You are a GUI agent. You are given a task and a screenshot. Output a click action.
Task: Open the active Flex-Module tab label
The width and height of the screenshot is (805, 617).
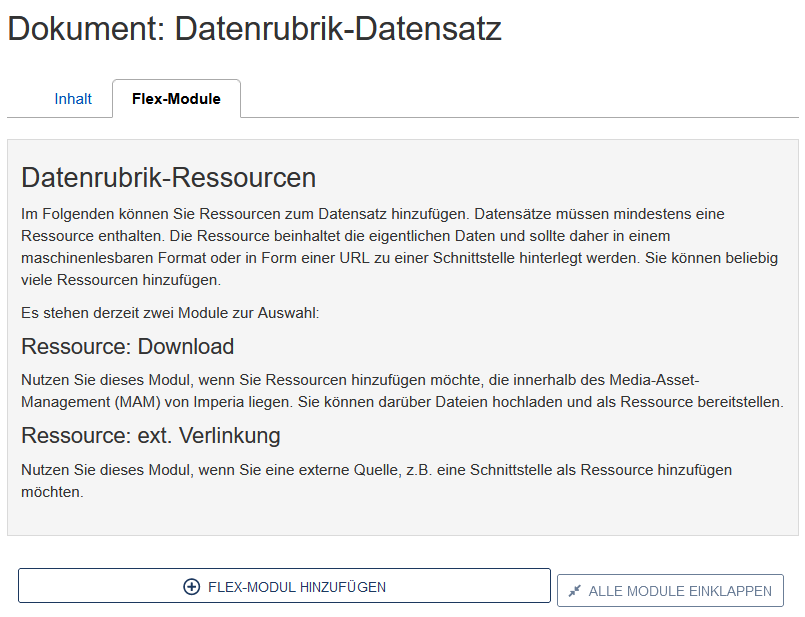tap(176, 98)
